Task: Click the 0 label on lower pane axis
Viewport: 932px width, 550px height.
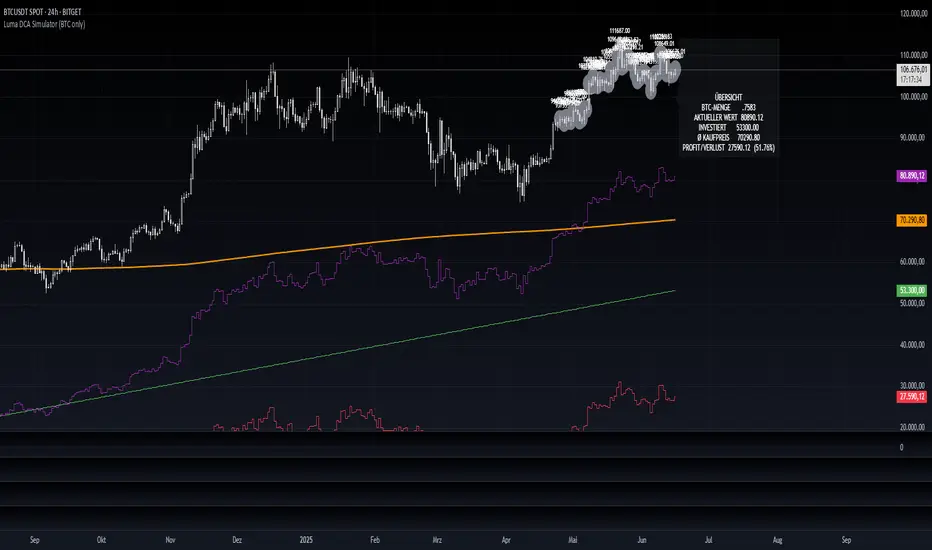Action: [902, 447]
